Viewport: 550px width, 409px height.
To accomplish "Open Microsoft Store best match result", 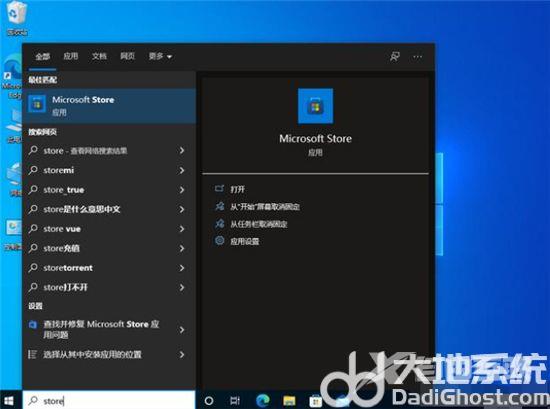I will (x=109, y=106).
